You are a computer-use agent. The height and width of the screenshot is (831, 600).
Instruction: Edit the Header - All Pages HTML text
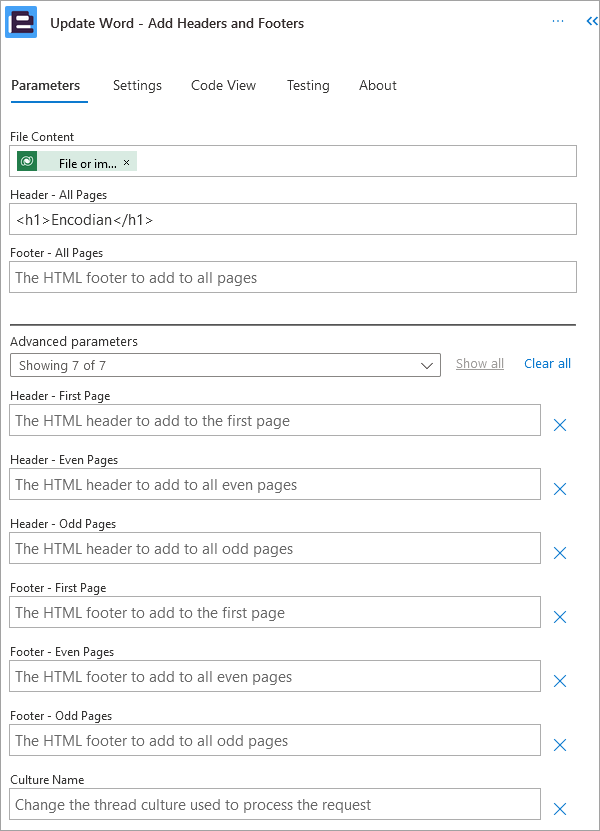[x=293, y=219]
